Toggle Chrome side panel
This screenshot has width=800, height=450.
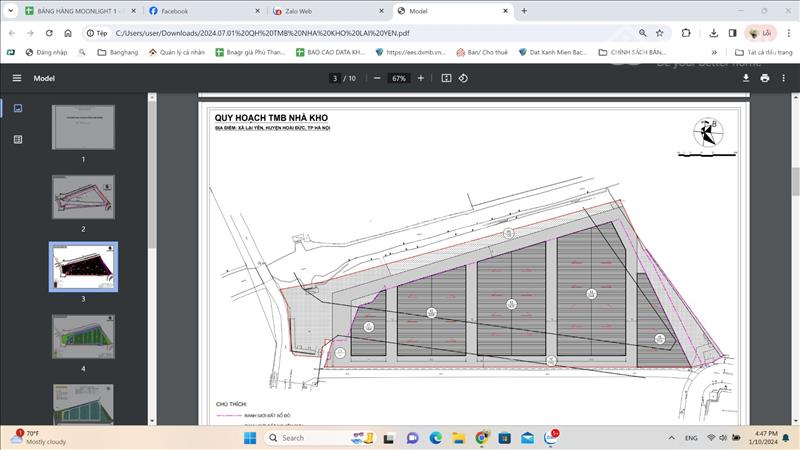(x=733, y=33)
